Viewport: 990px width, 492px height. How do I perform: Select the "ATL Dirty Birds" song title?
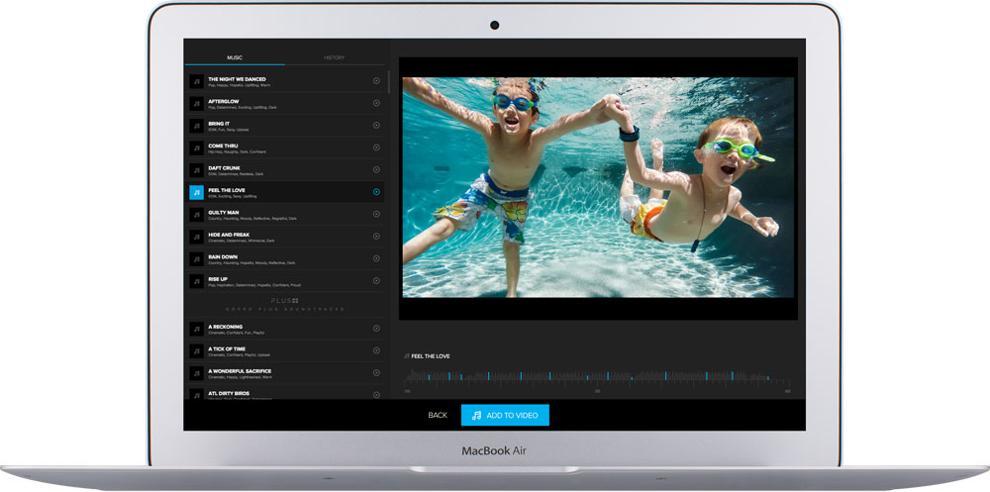229,393
